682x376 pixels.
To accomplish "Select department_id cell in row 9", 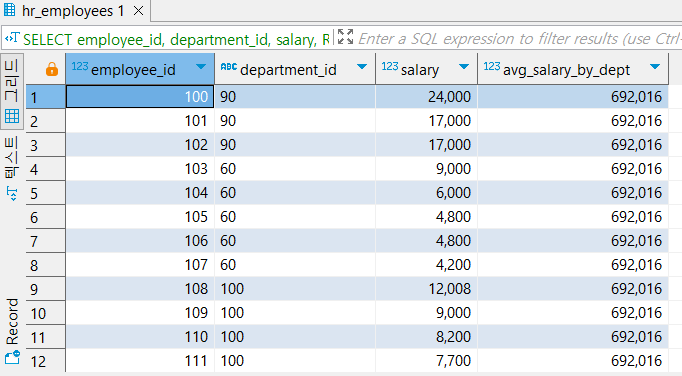I will click(x=295, y=289).
